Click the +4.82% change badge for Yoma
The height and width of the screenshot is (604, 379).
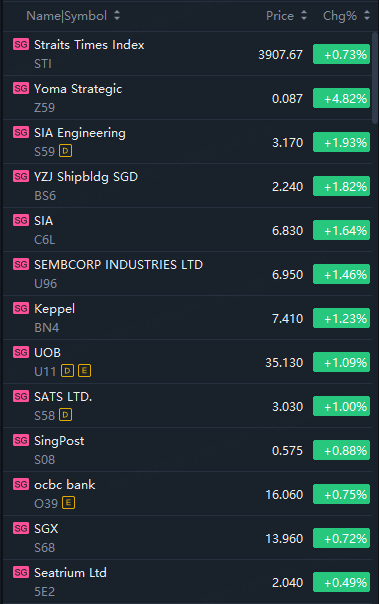342,98
